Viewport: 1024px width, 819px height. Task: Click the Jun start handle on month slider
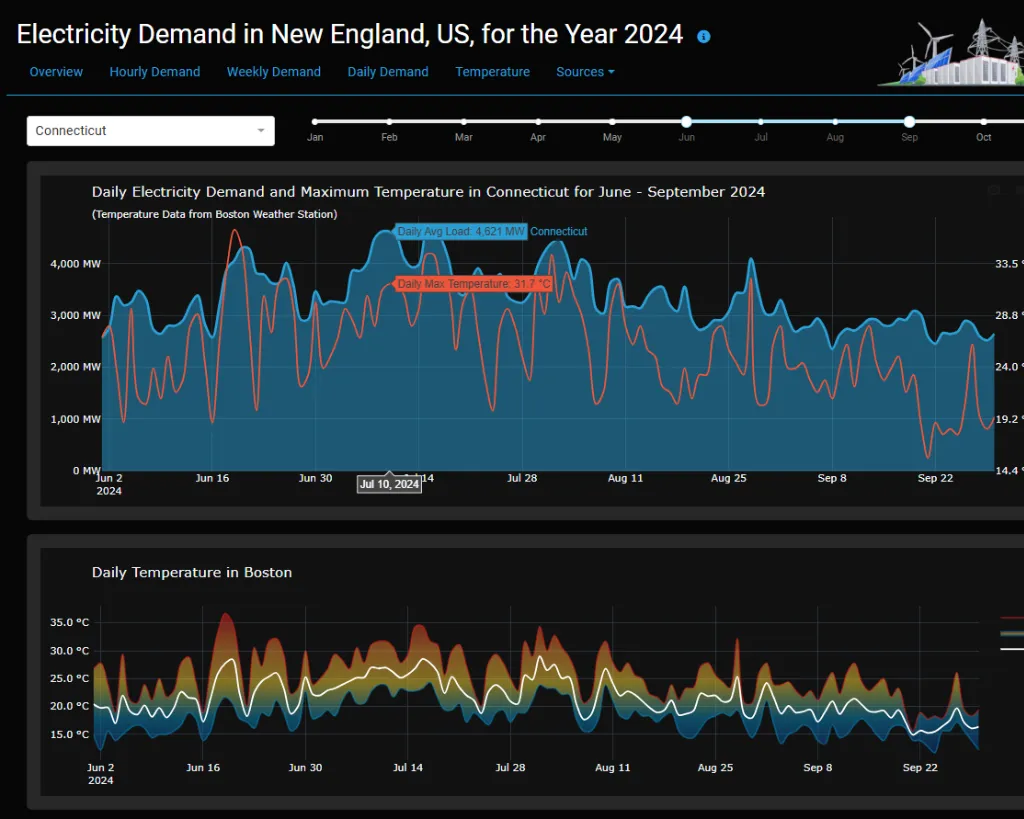coord(686,122)
